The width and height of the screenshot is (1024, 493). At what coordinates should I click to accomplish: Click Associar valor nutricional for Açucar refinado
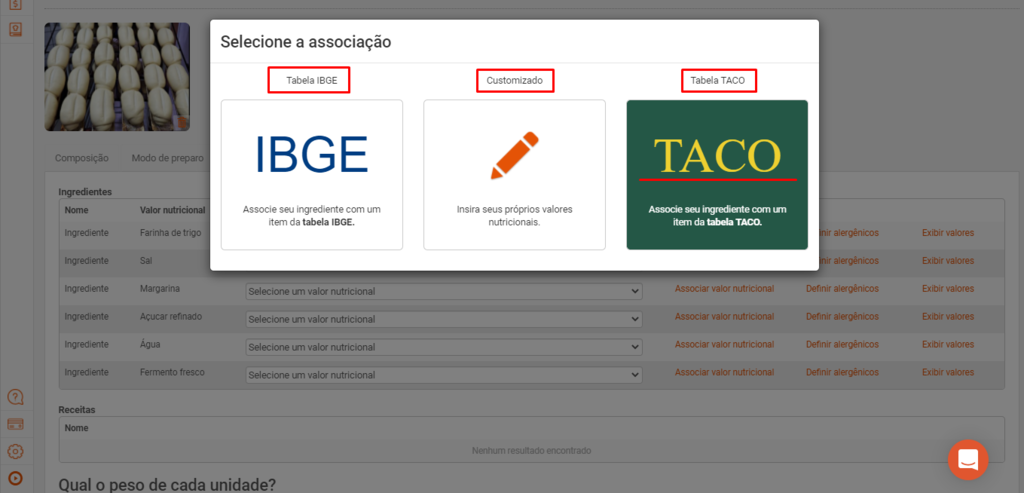coord(724,317)
